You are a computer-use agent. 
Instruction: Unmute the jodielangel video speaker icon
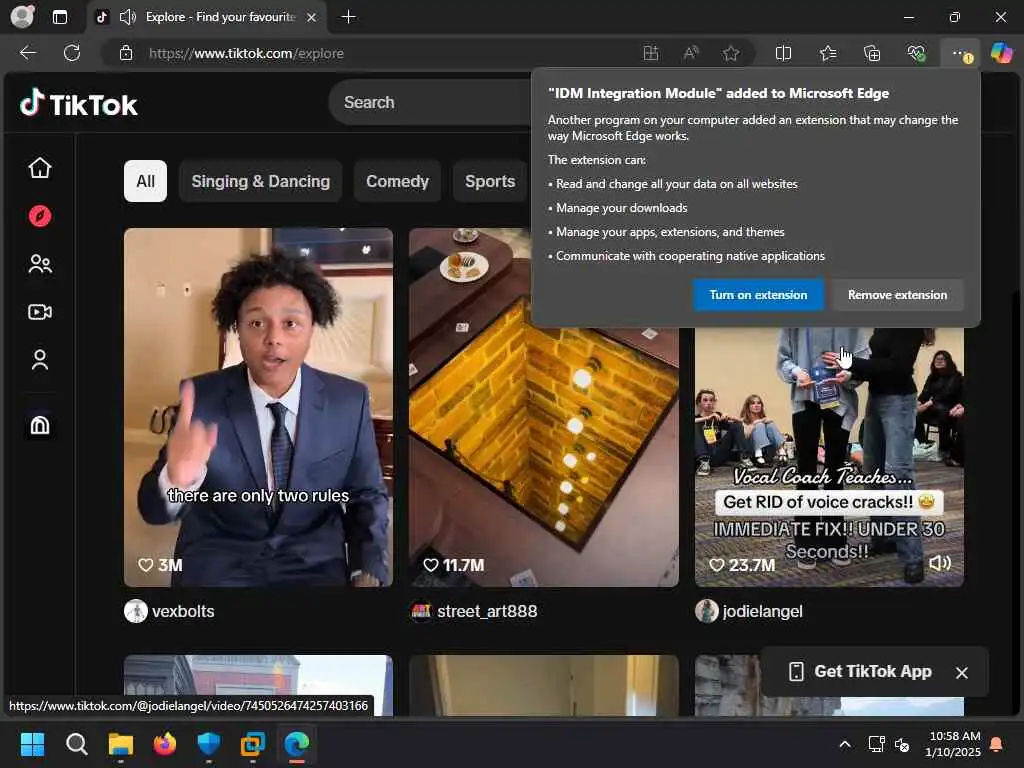940,563
